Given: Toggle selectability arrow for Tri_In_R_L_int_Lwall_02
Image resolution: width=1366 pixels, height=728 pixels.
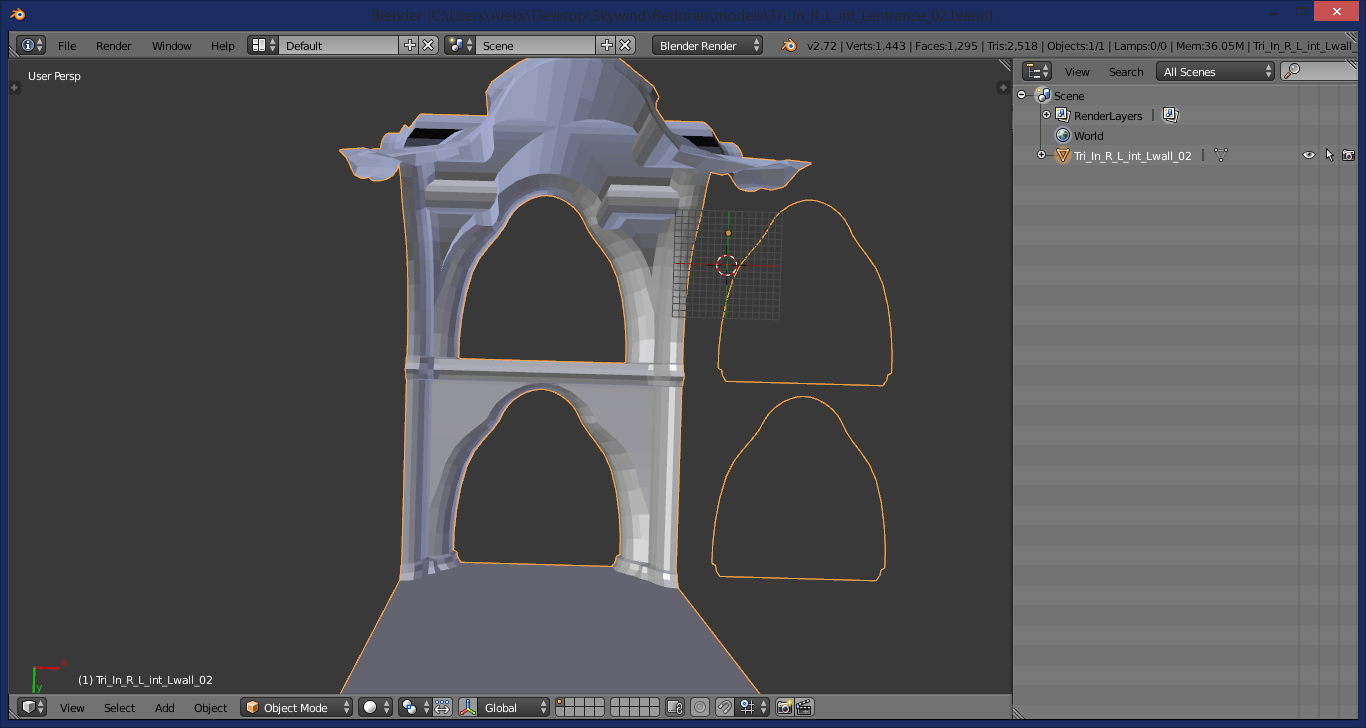Looking at the screenshot, I should pyautogui.click(x=1329, y=155).
